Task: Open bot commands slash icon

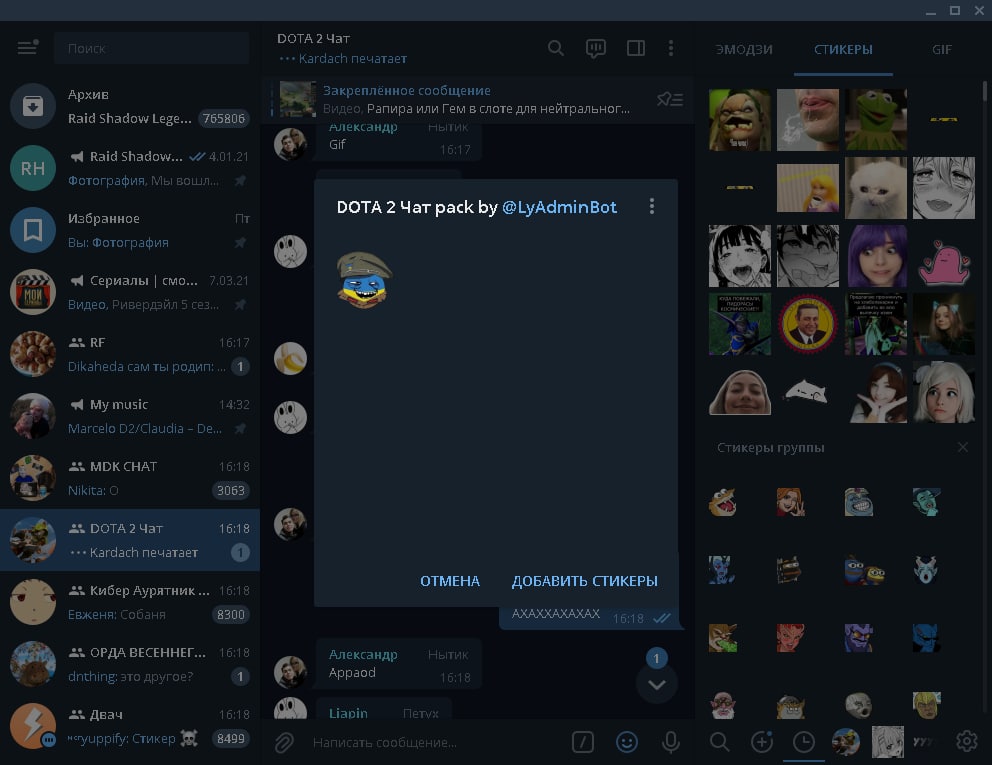Action: click(x=583, y=742)
